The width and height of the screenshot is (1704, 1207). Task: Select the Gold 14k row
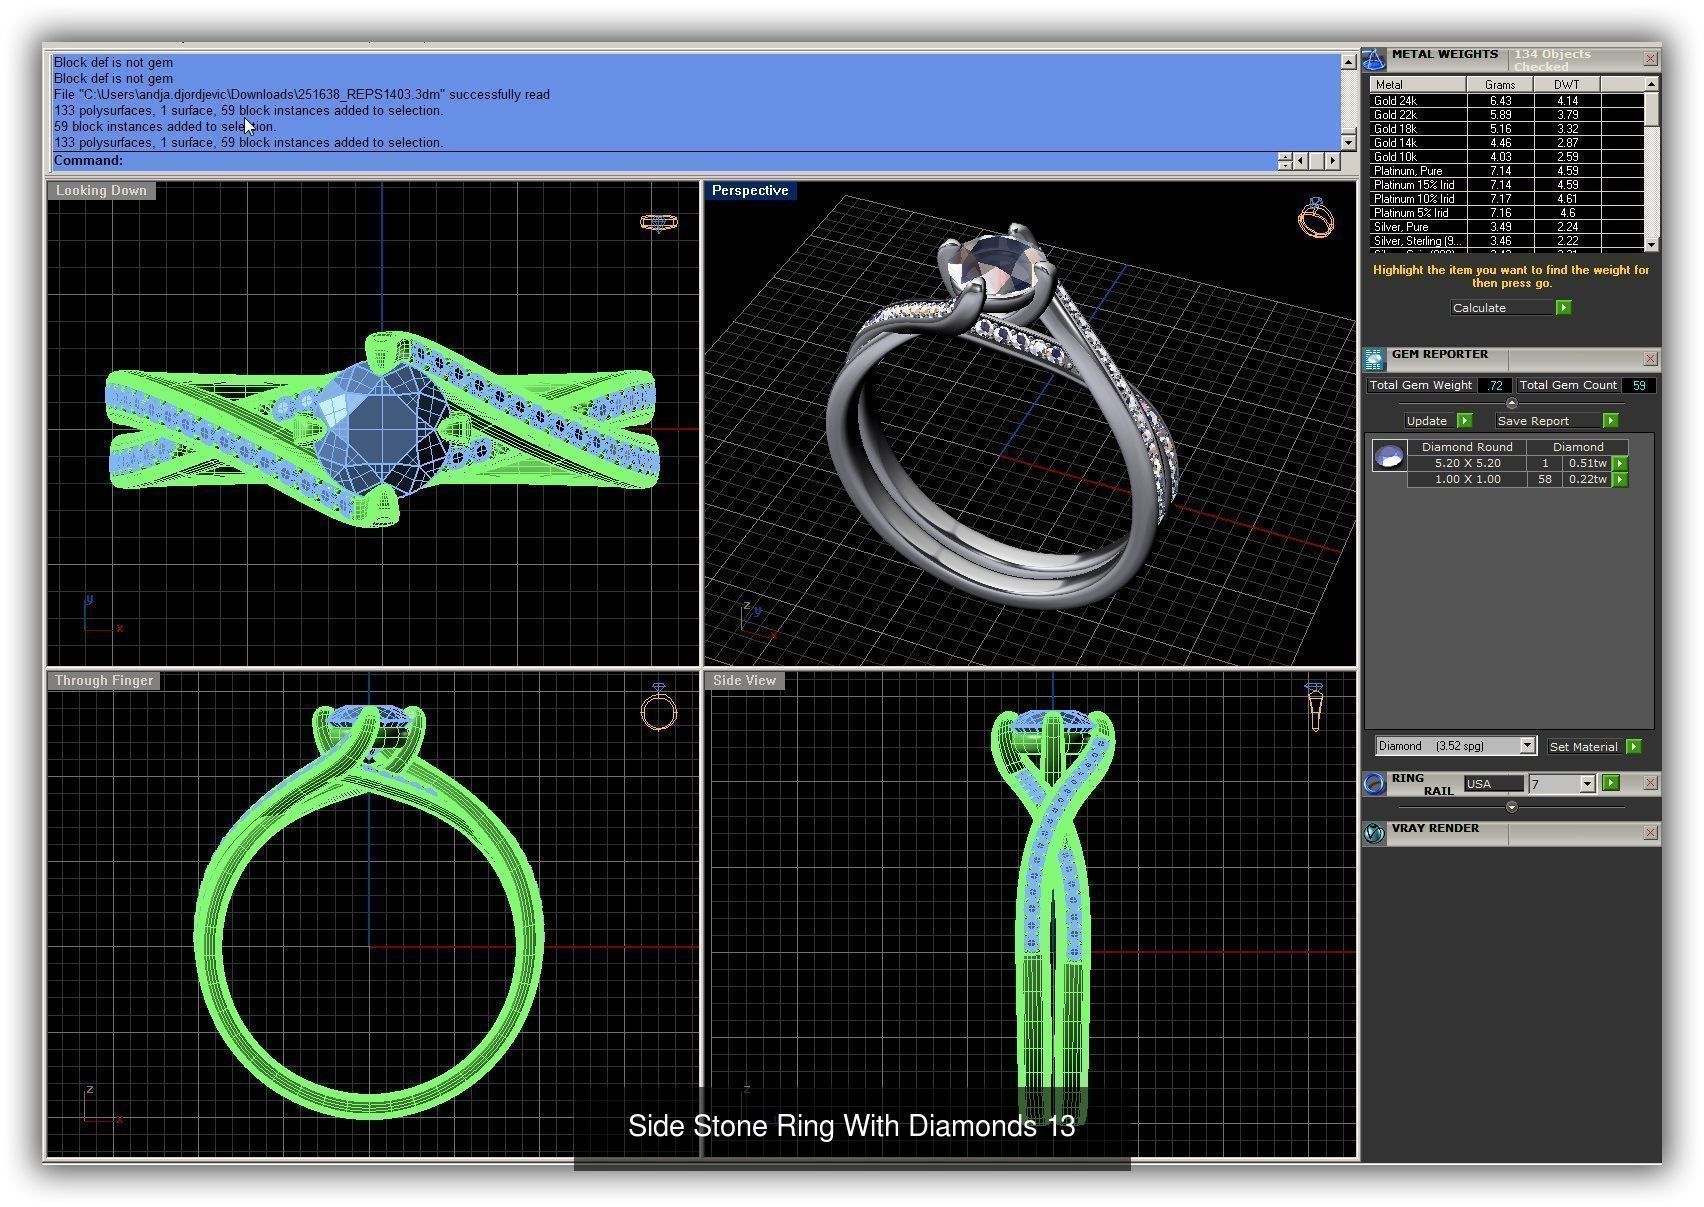click(1507, 143)
